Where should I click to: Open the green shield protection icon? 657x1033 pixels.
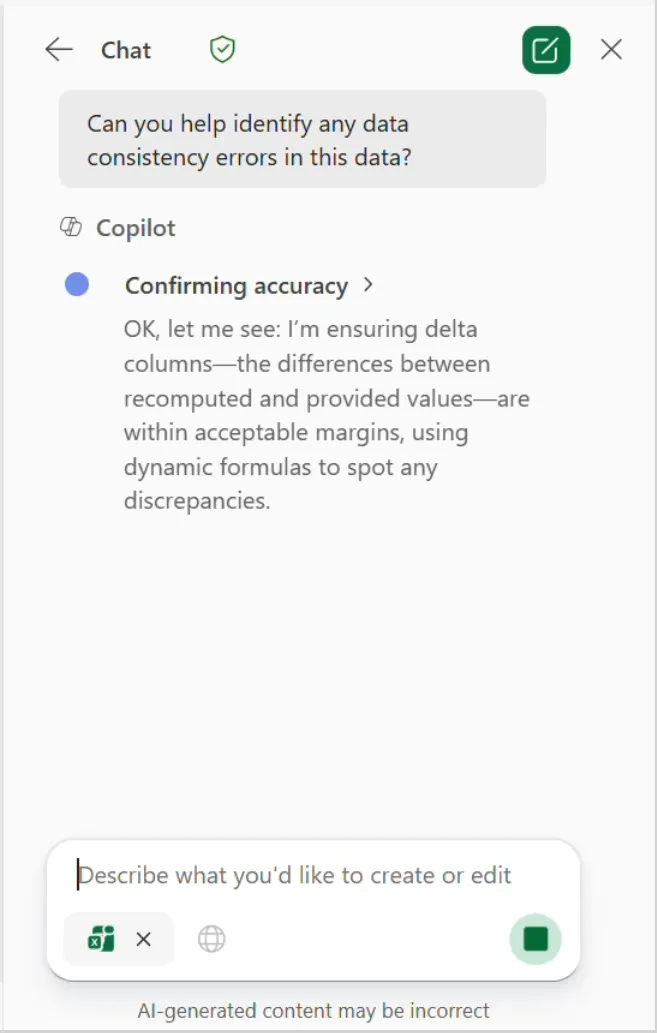[x=223, y=49]
